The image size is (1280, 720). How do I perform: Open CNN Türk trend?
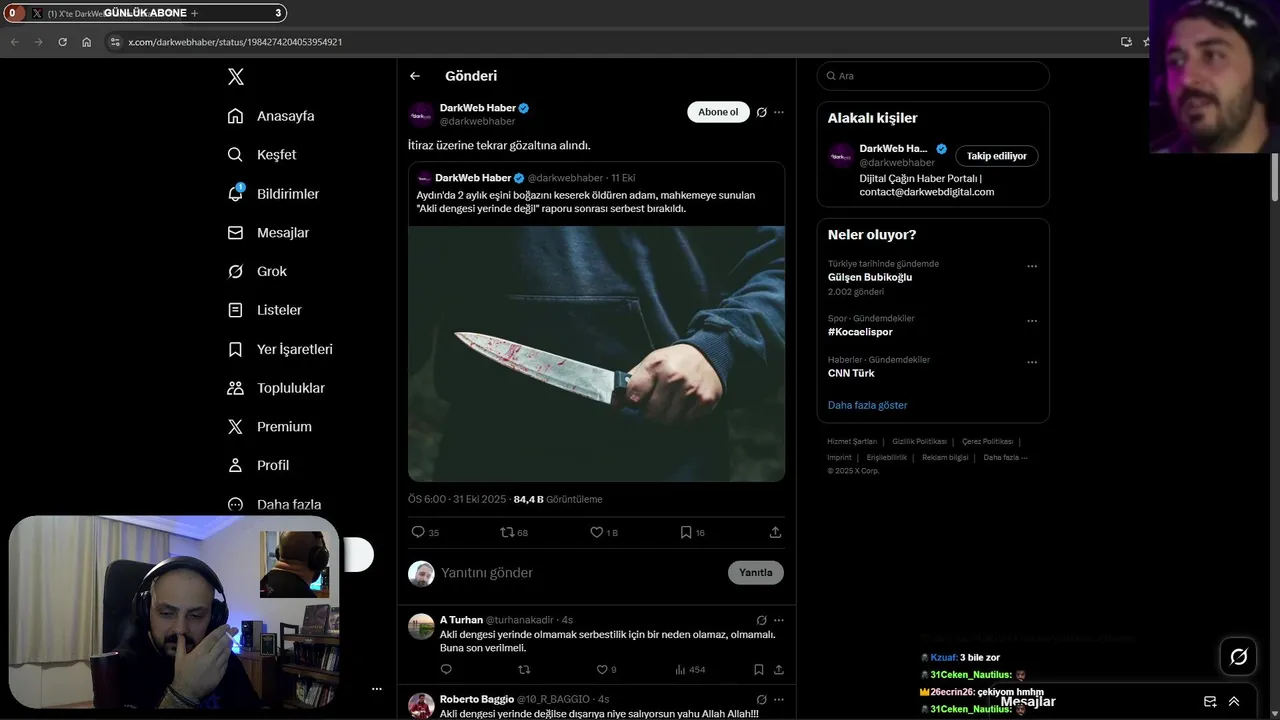(x=851, y=373)
